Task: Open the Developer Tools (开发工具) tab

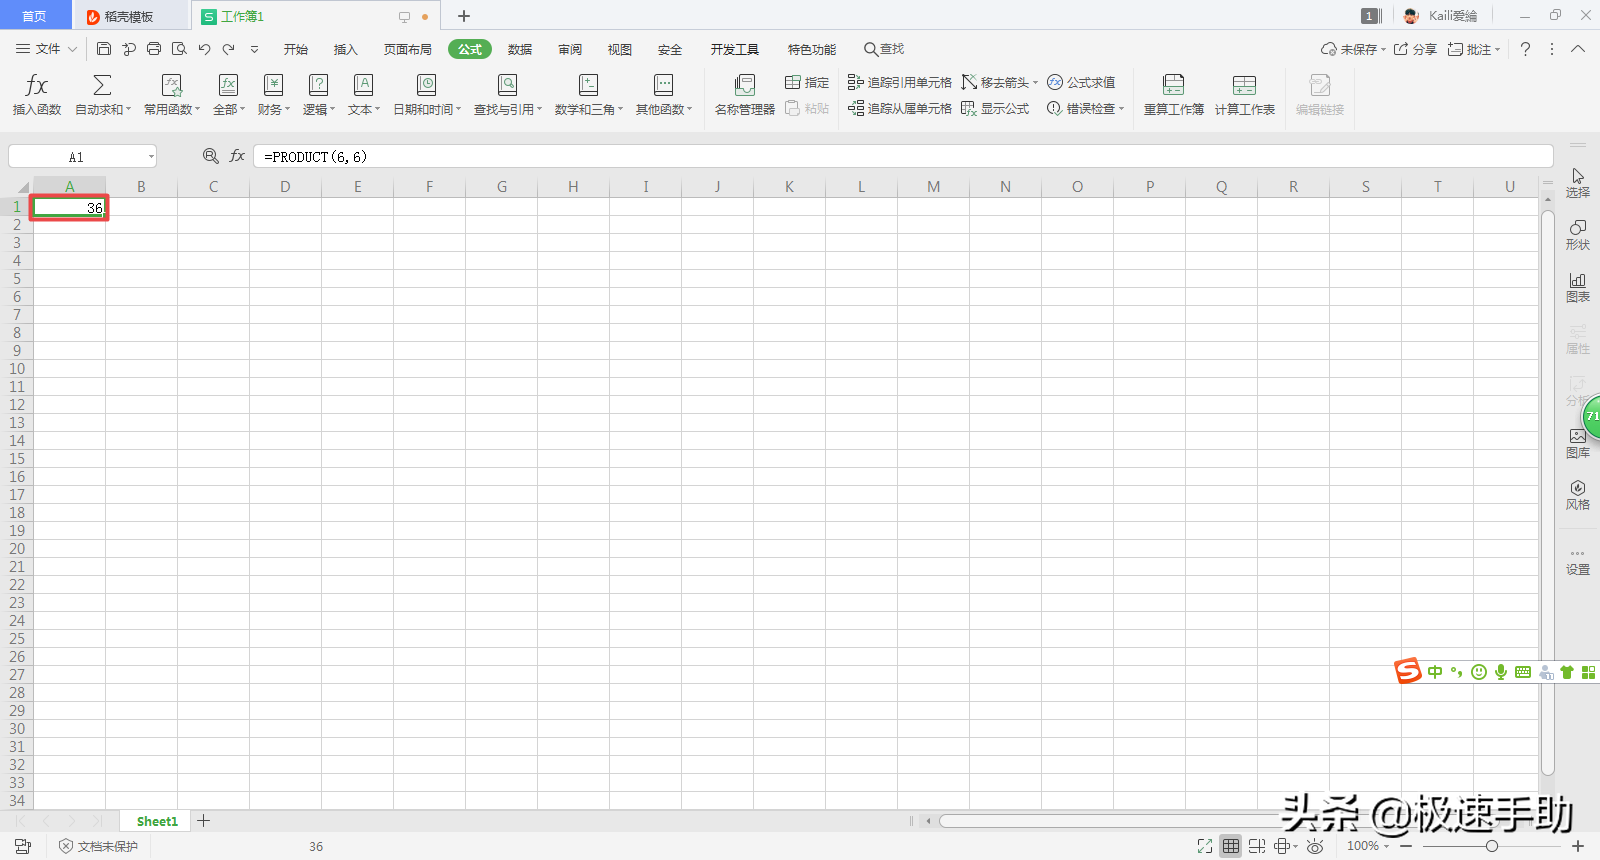Action: click(735, 49)
